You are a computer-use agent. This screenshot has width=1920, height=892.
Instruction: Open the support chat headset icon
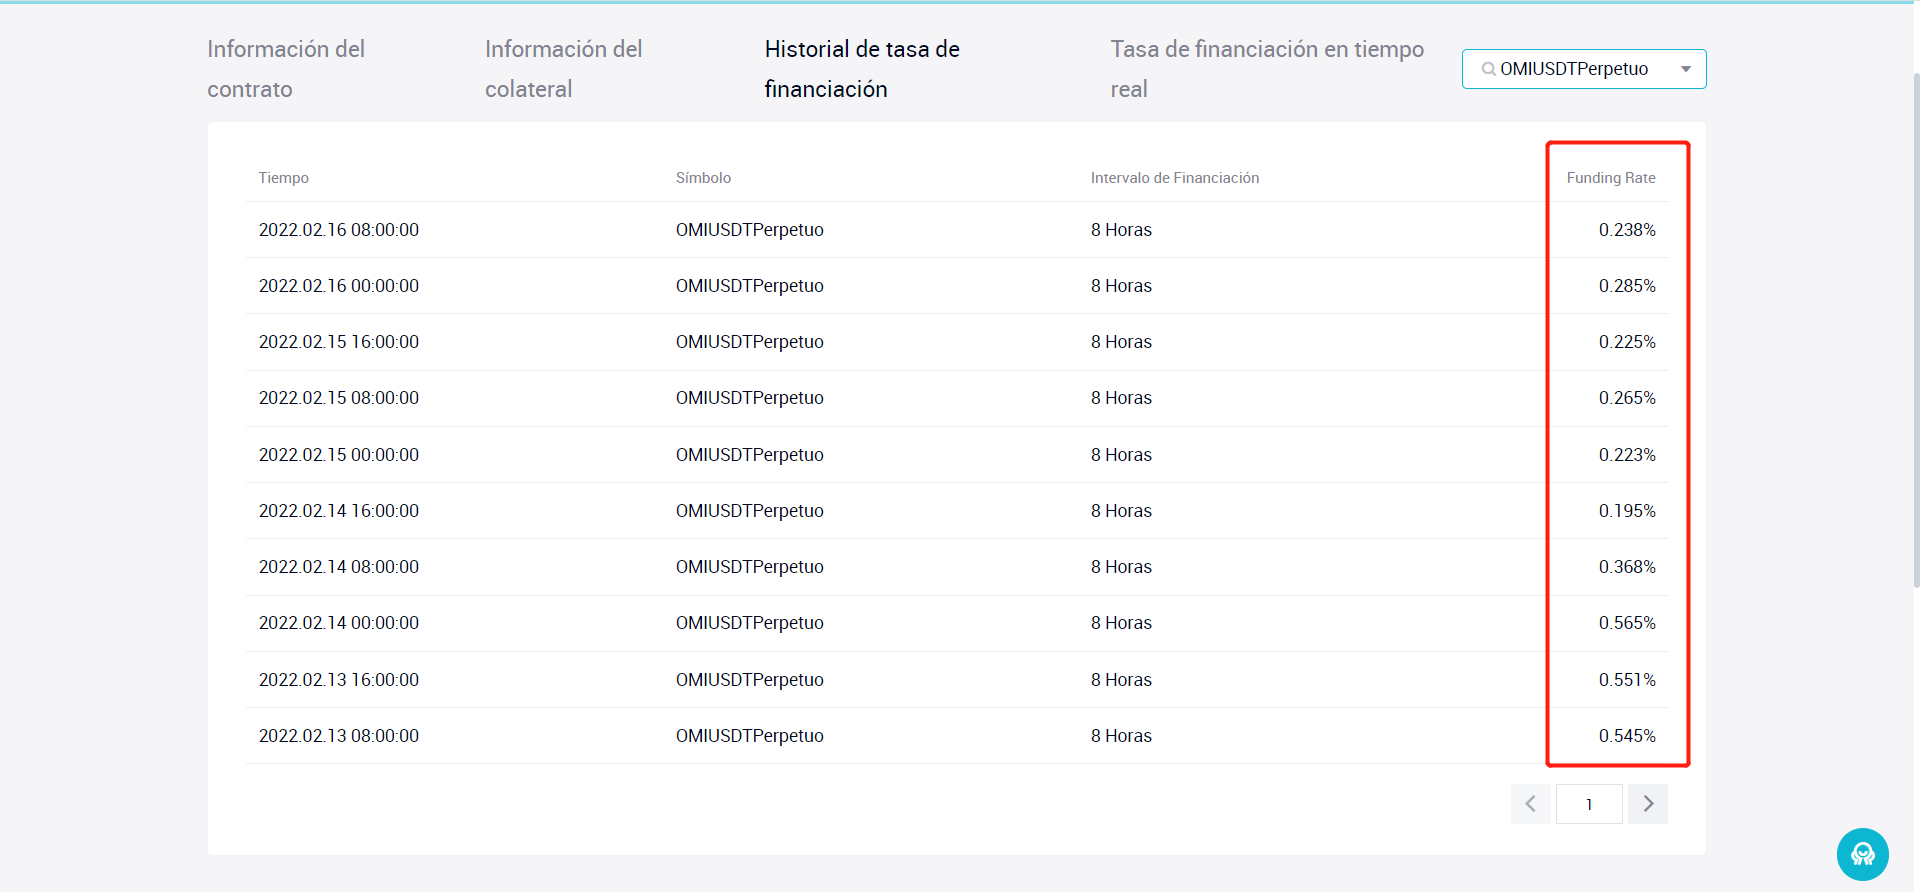click(1862, 854)
